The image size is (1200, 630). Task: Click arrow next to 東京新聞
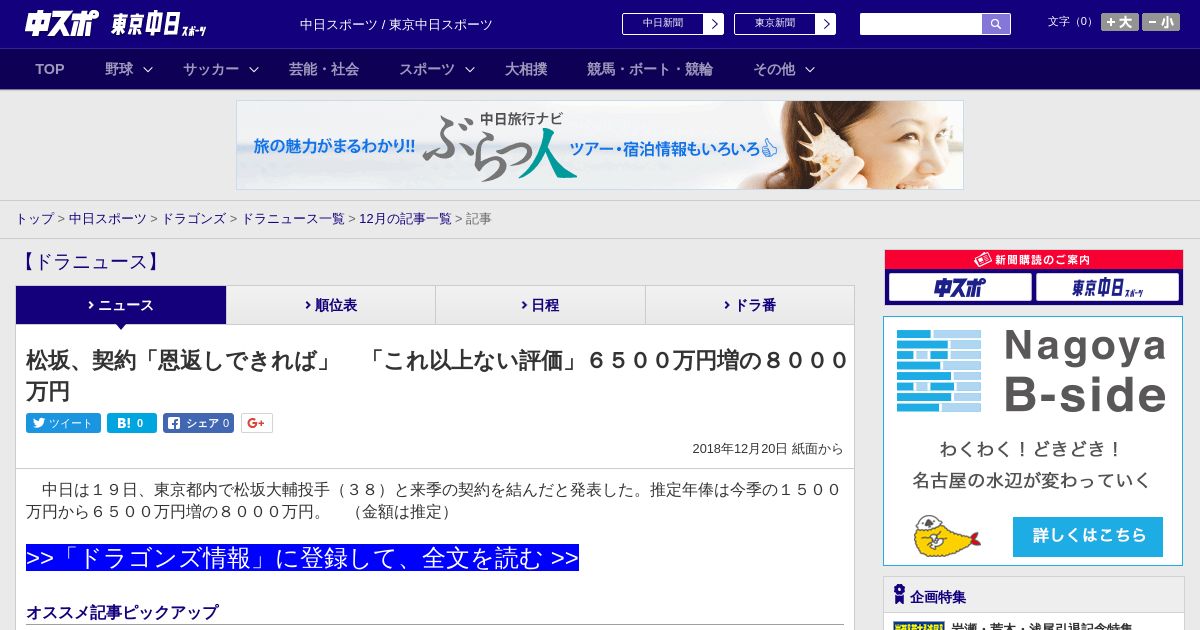825,24
